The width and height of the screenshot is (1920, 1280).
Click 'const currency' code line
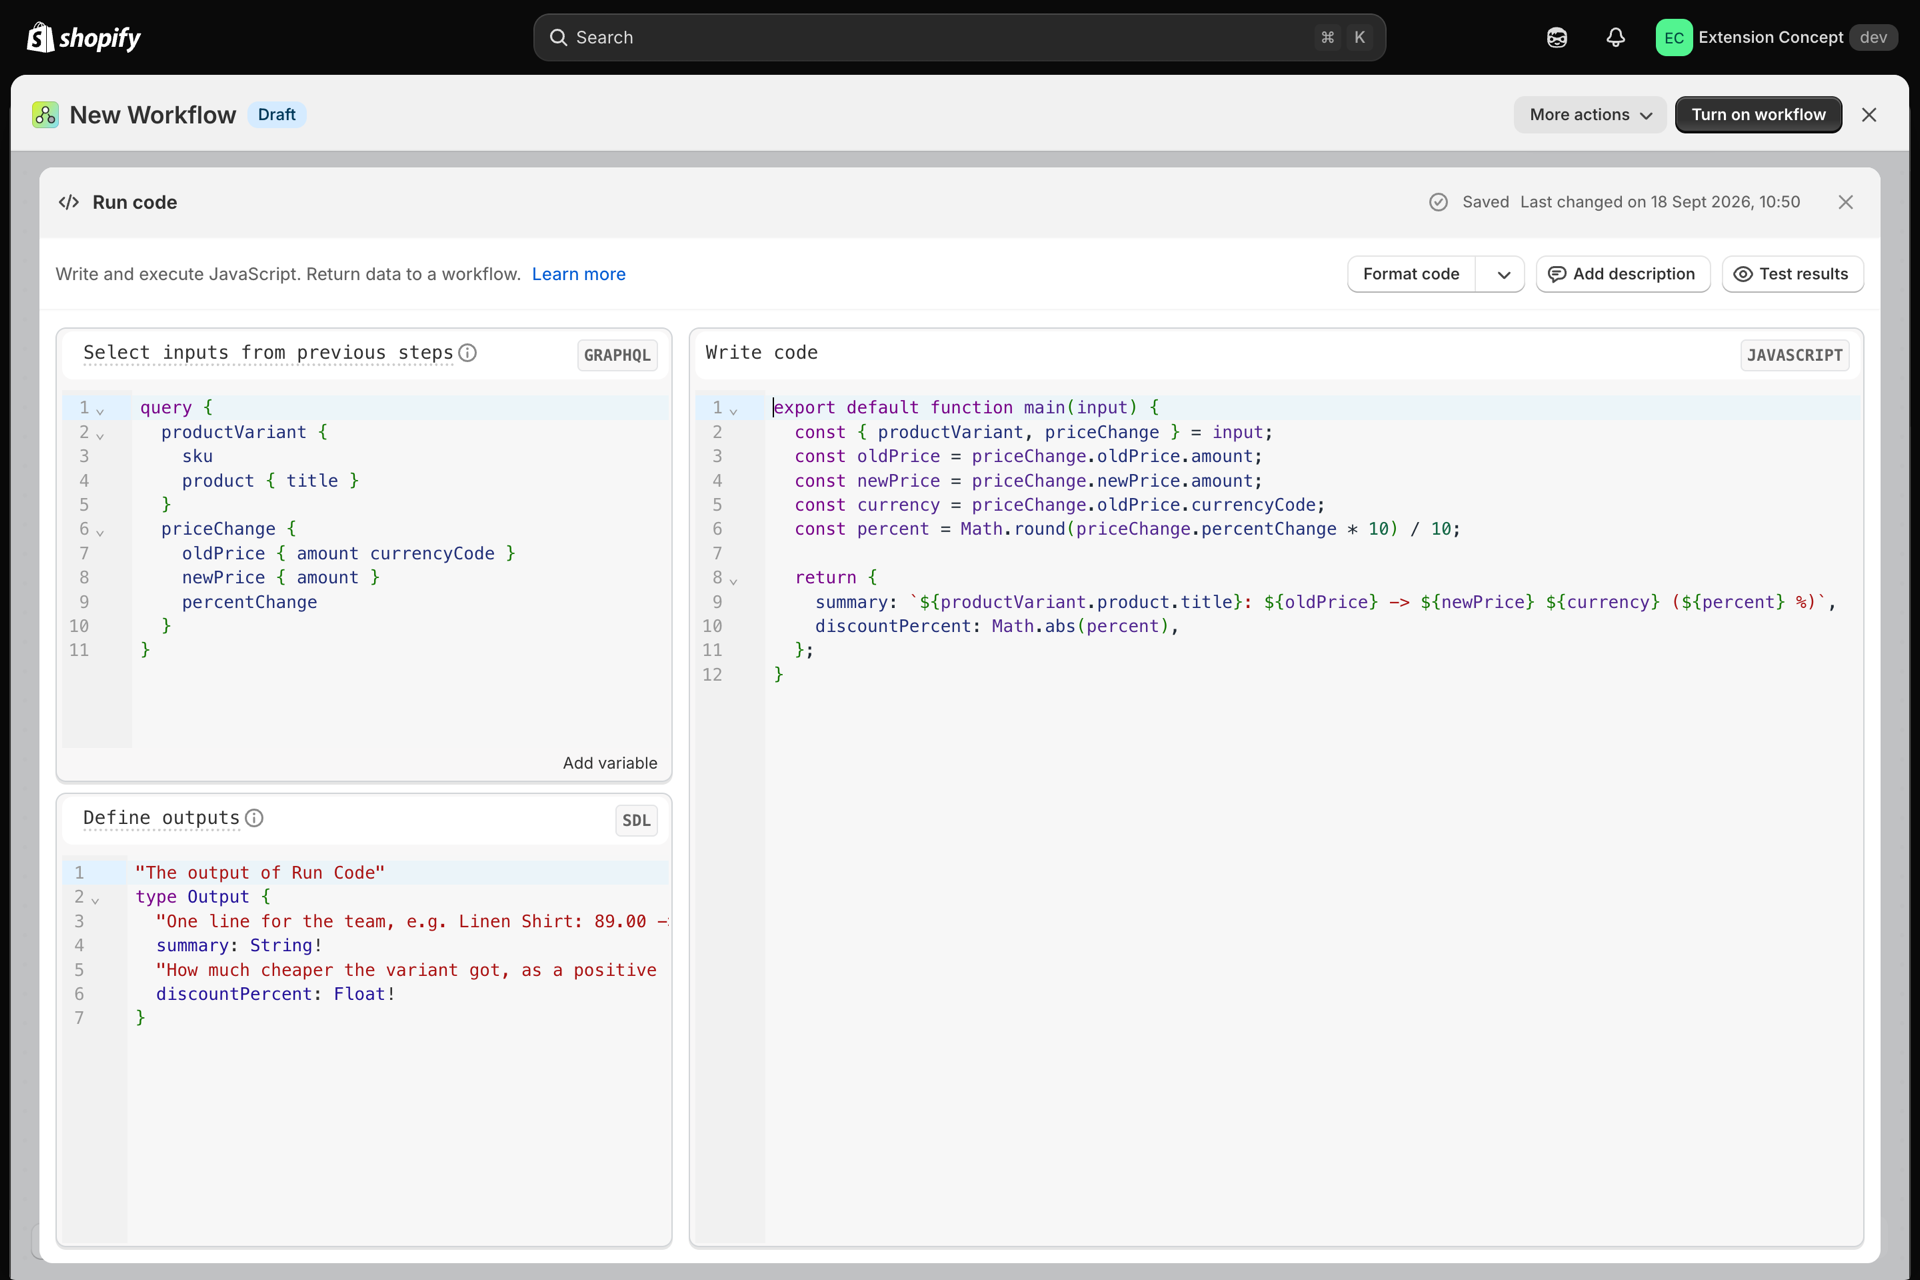point(1059,505)
